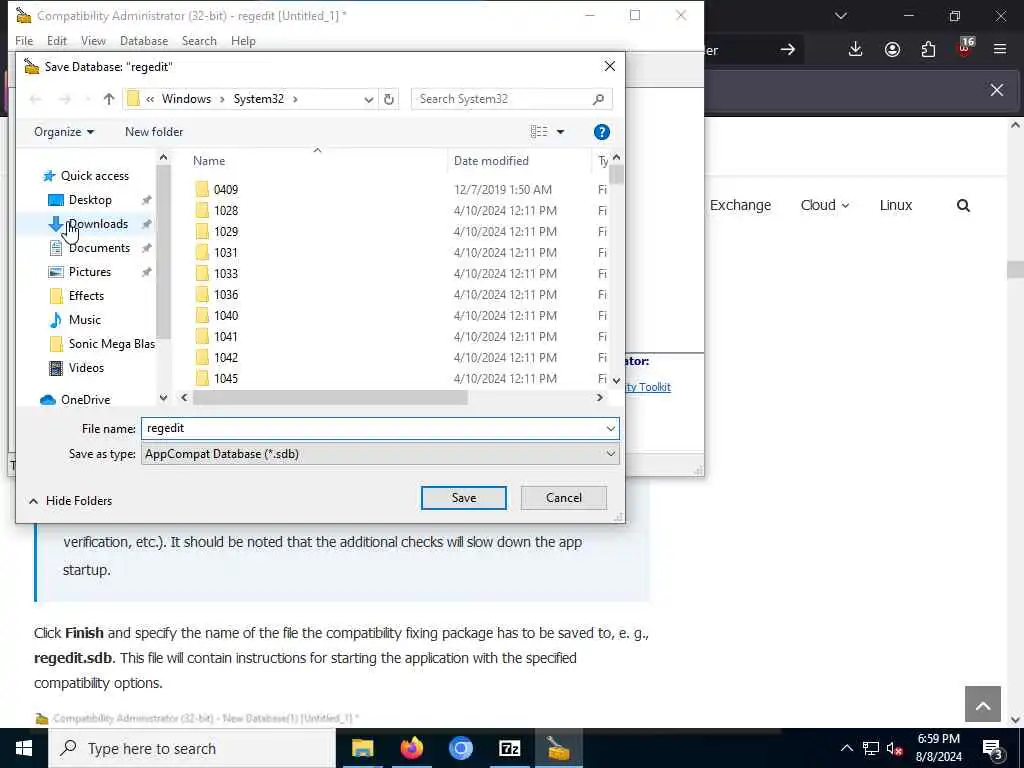
Task: Open the Help question mark in Save dialog
Action: click(x=601, y=132)
